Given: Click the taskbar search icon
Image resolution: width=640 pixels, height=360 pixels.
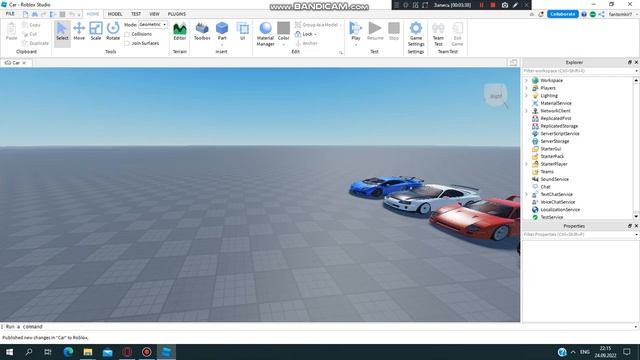Looking at the screenshot, I should click(29, 352).
